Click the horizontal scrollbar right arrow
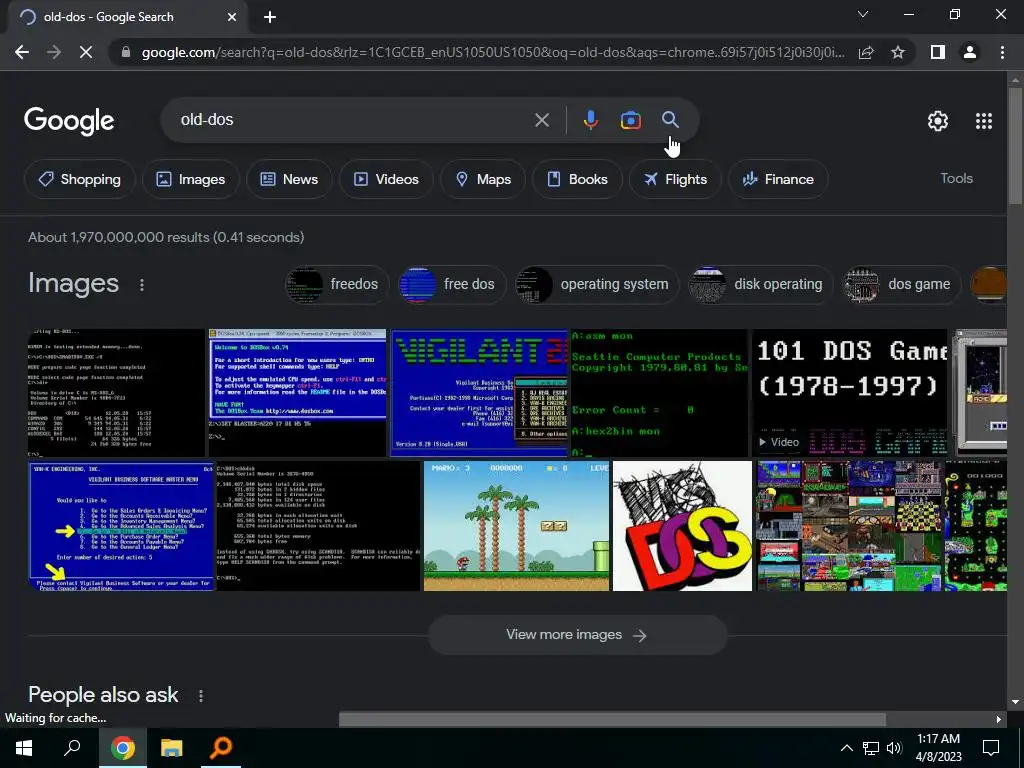This screenshot has width=1024, height=768. [999, 719]
